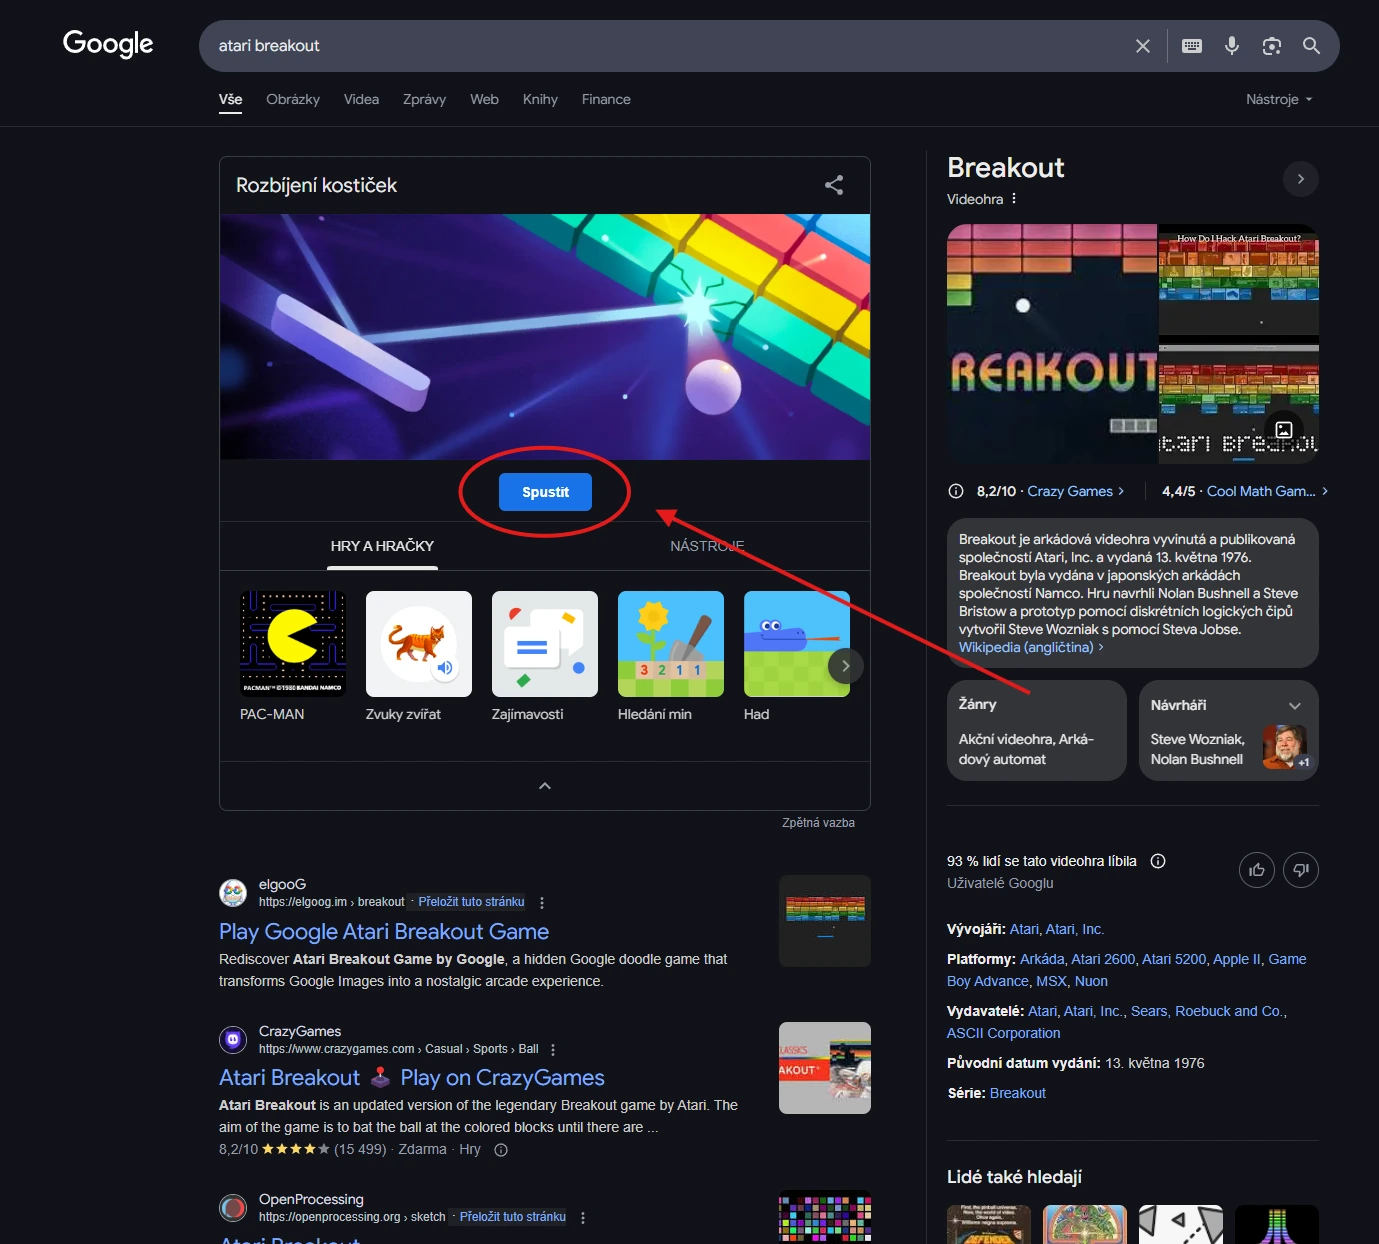1379x1244 pixels.
Task: Select HRY A HRAČKY tab
Action: coord(382,546)
